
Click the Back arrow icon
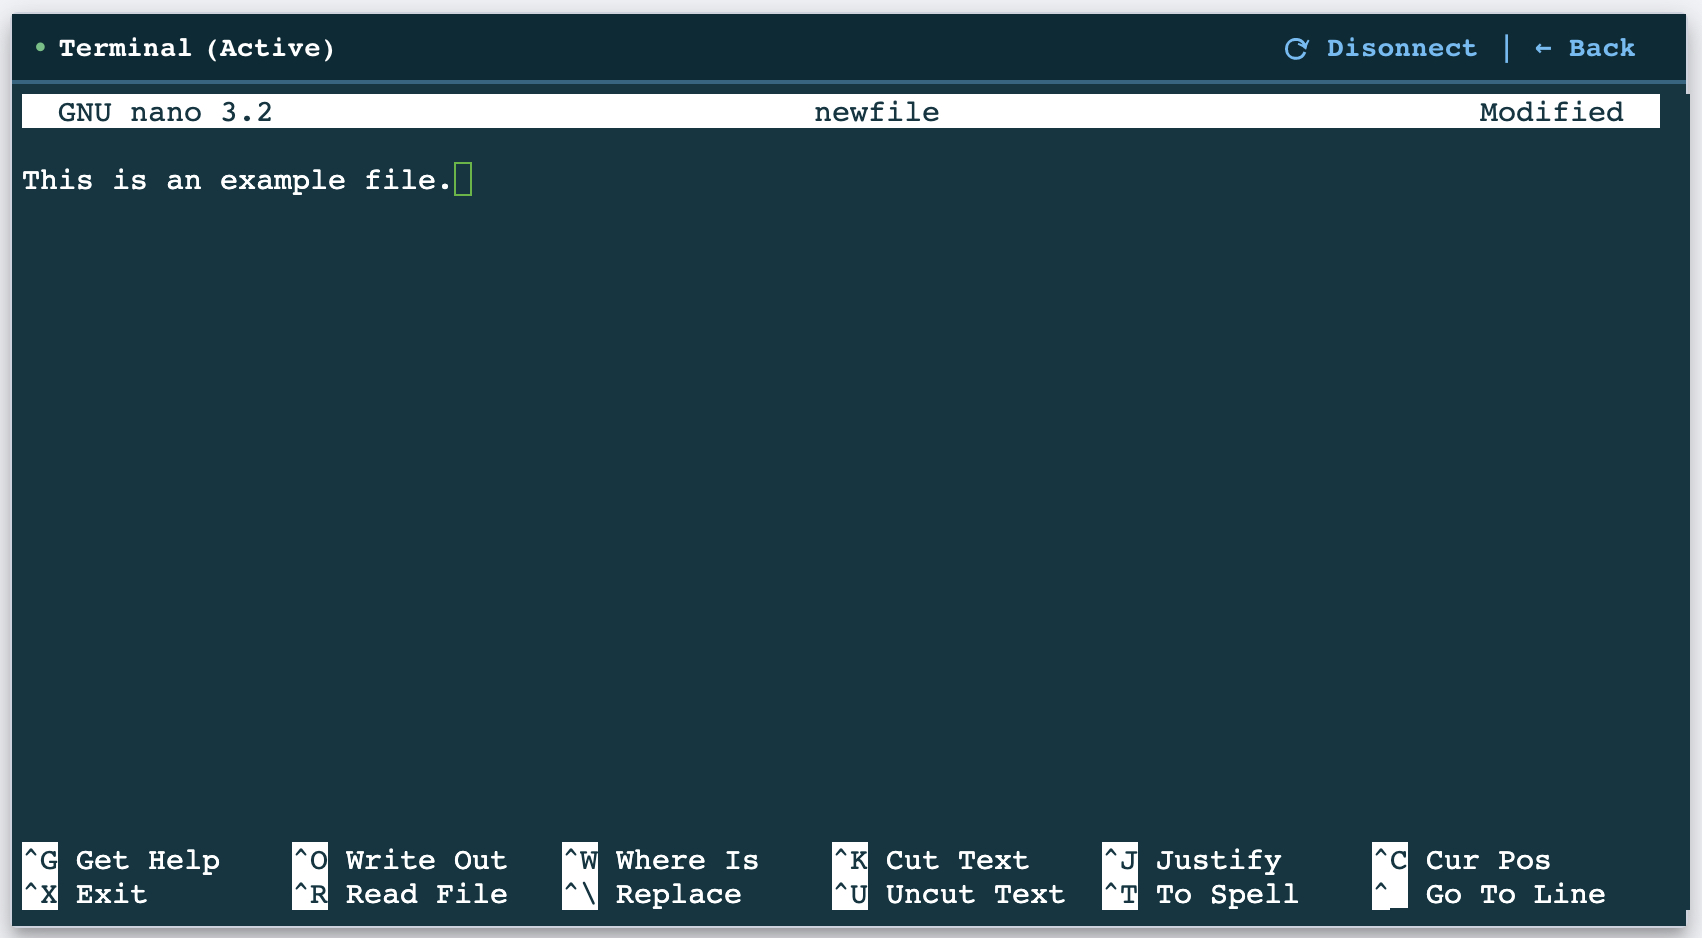[1541, 47]
